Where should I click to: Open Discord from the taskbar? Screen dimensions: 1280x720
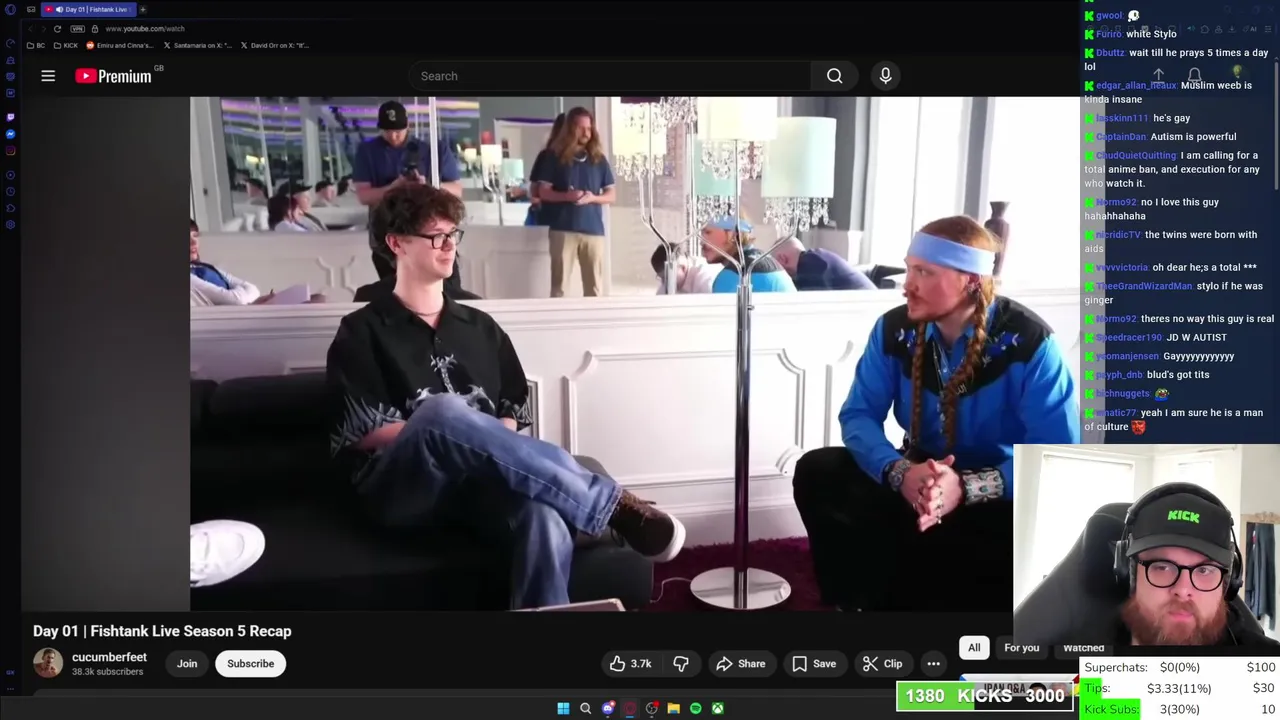(x=607, y=708)
